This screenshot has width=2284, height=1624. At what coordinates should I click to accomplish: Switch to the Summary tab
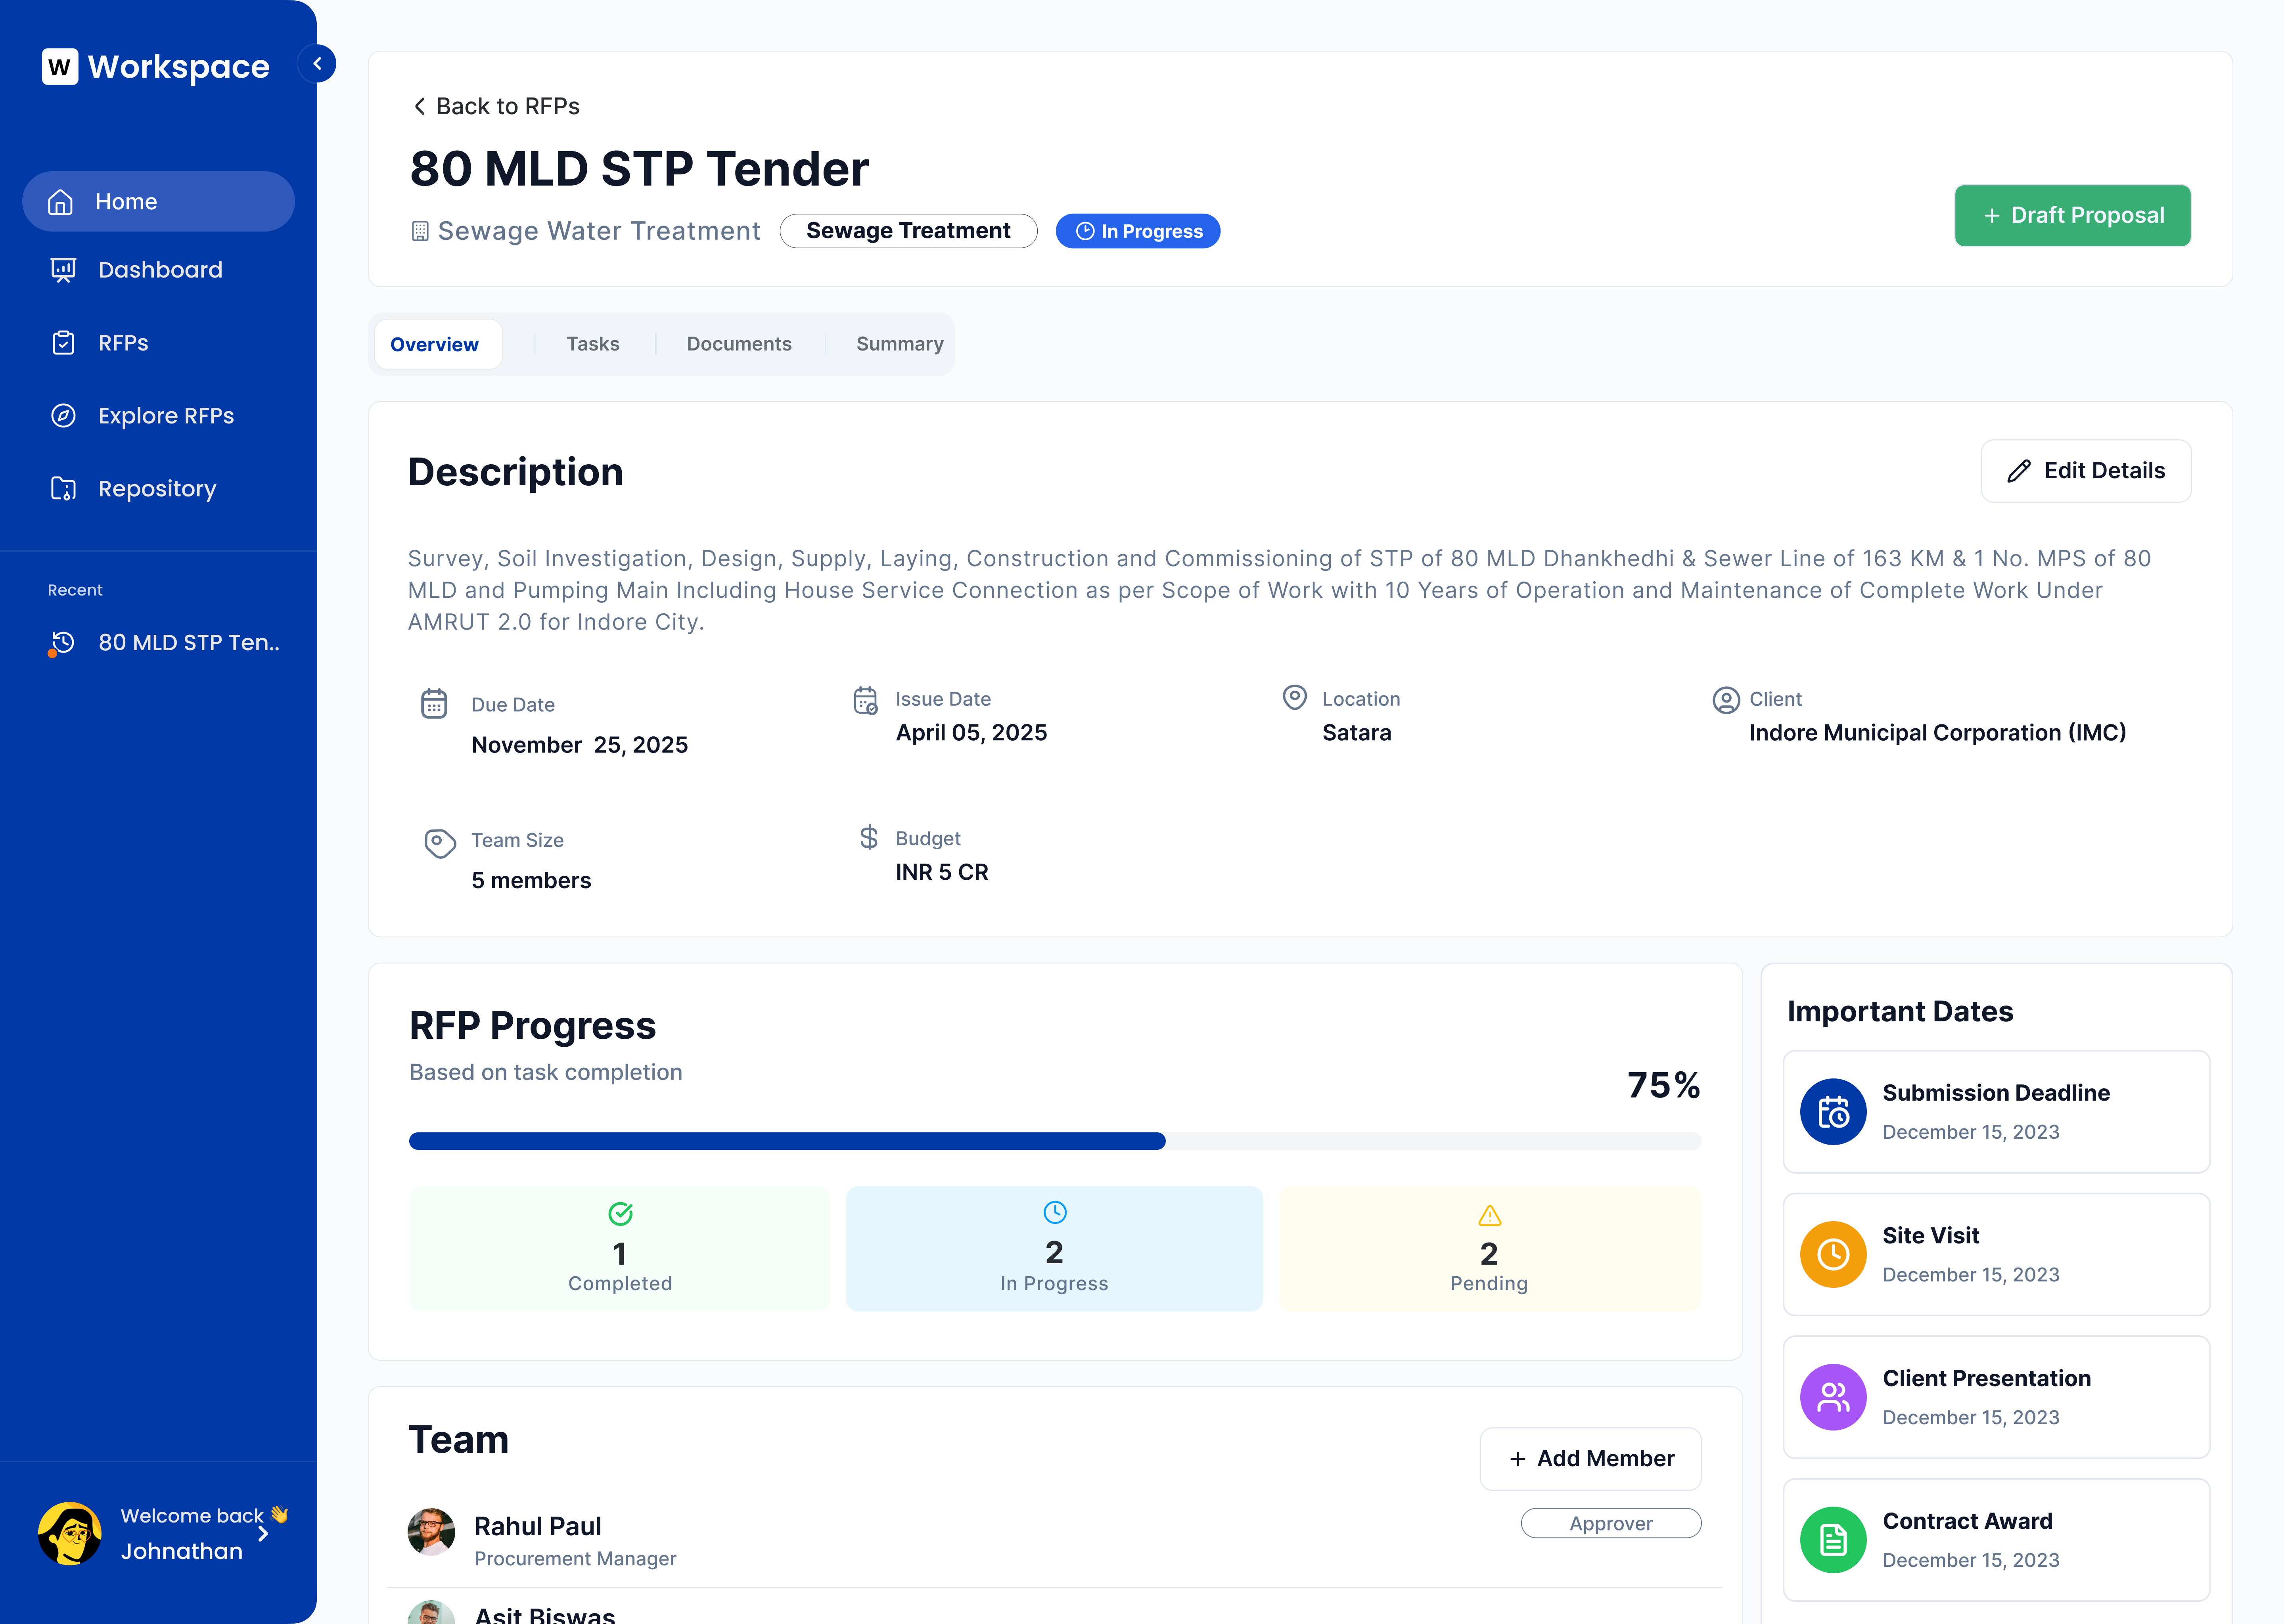[x=899, y=344]
